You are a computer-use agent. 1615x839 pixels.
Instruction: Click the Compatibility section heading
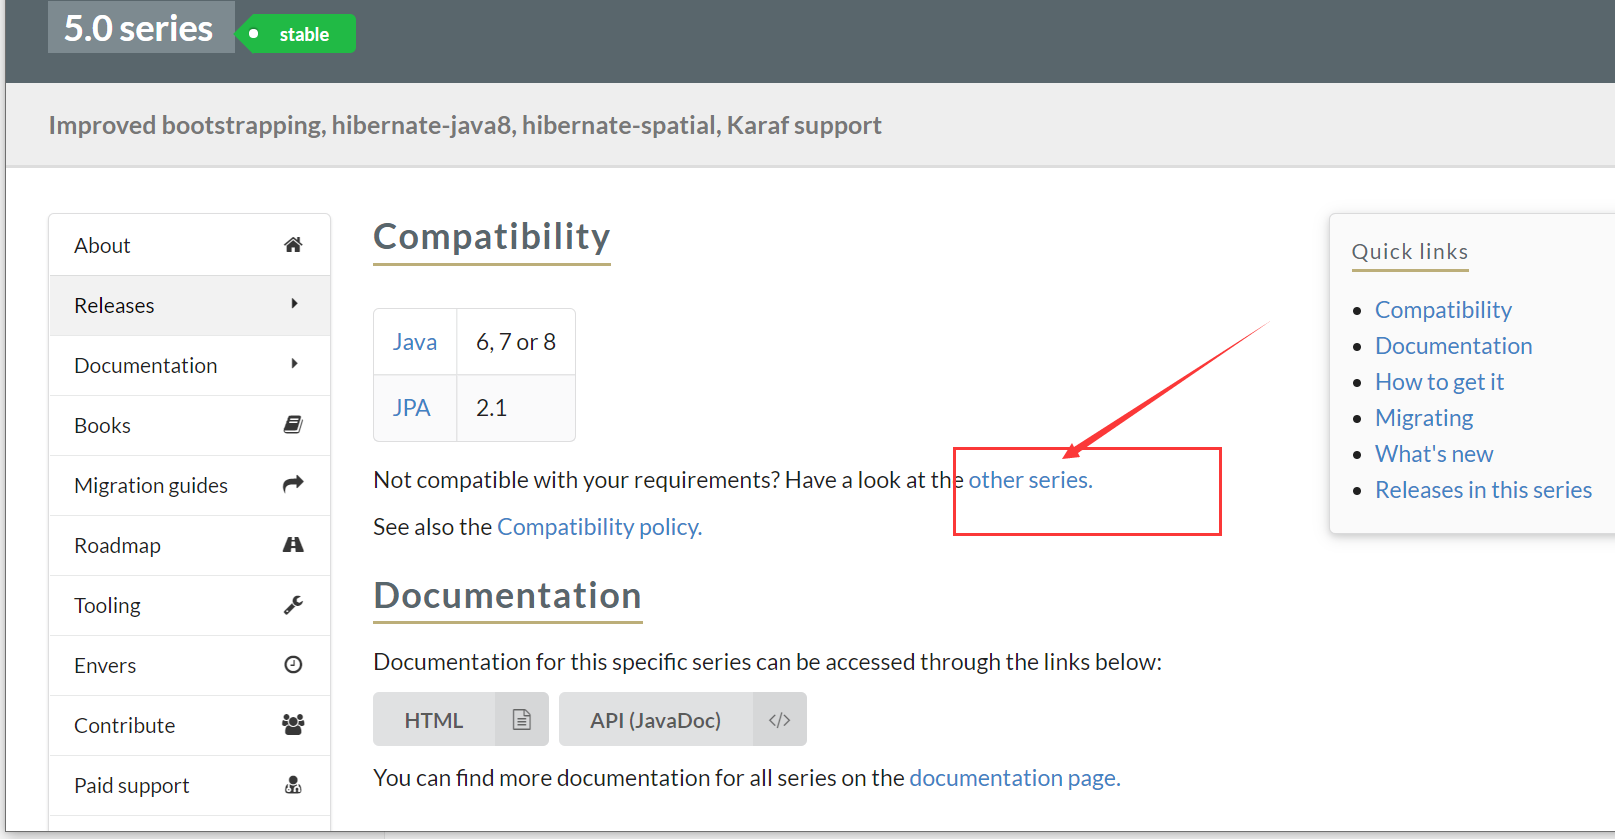coord(492,237)
